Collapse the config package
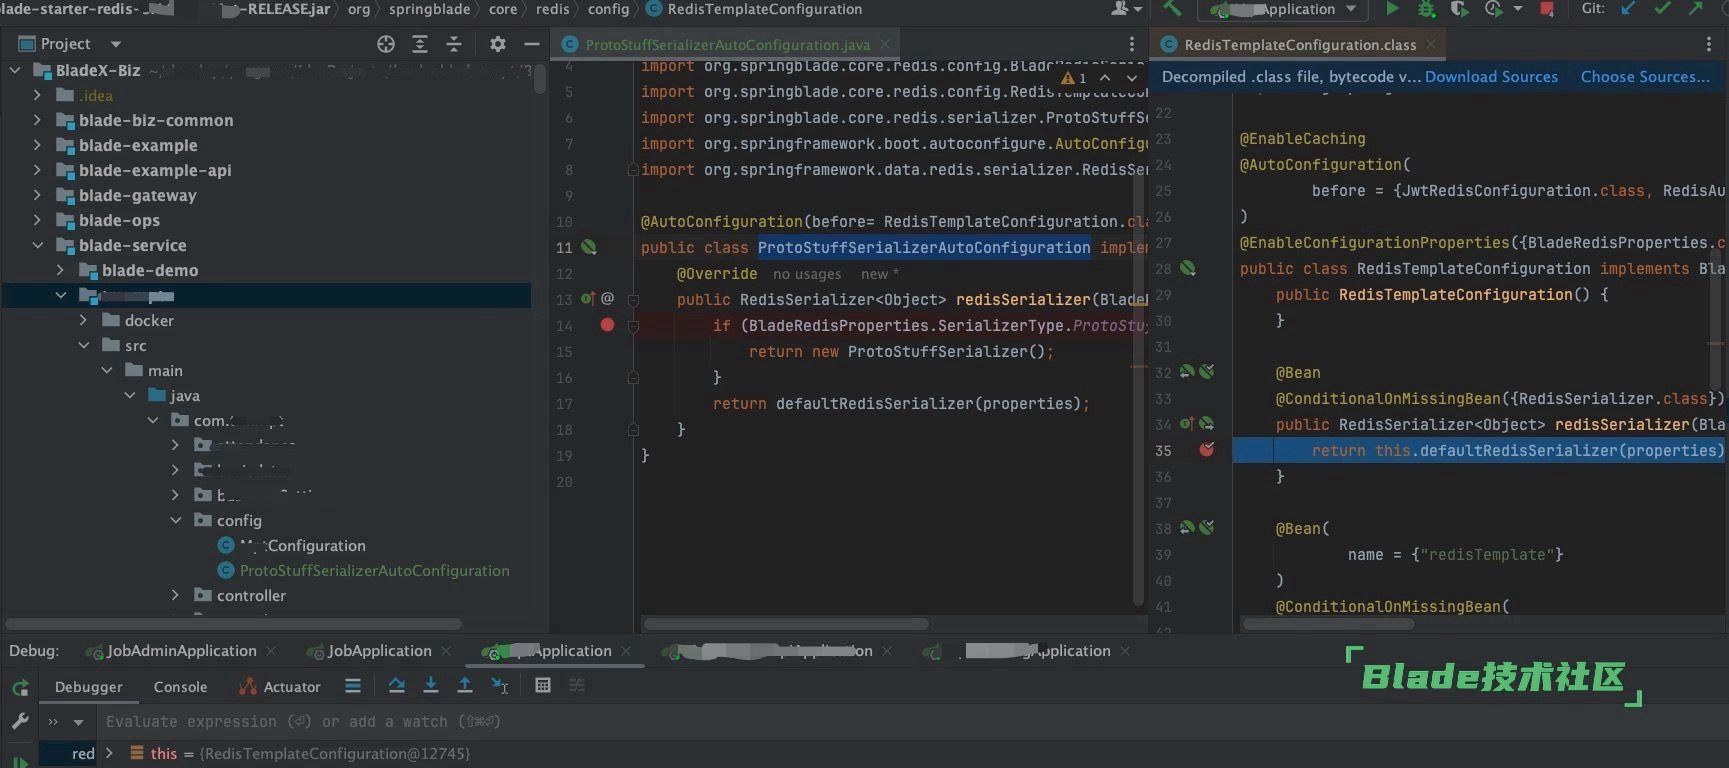The height and width of the screenshot is (768, 1729). pyautogui.click(x=175, y=520)
